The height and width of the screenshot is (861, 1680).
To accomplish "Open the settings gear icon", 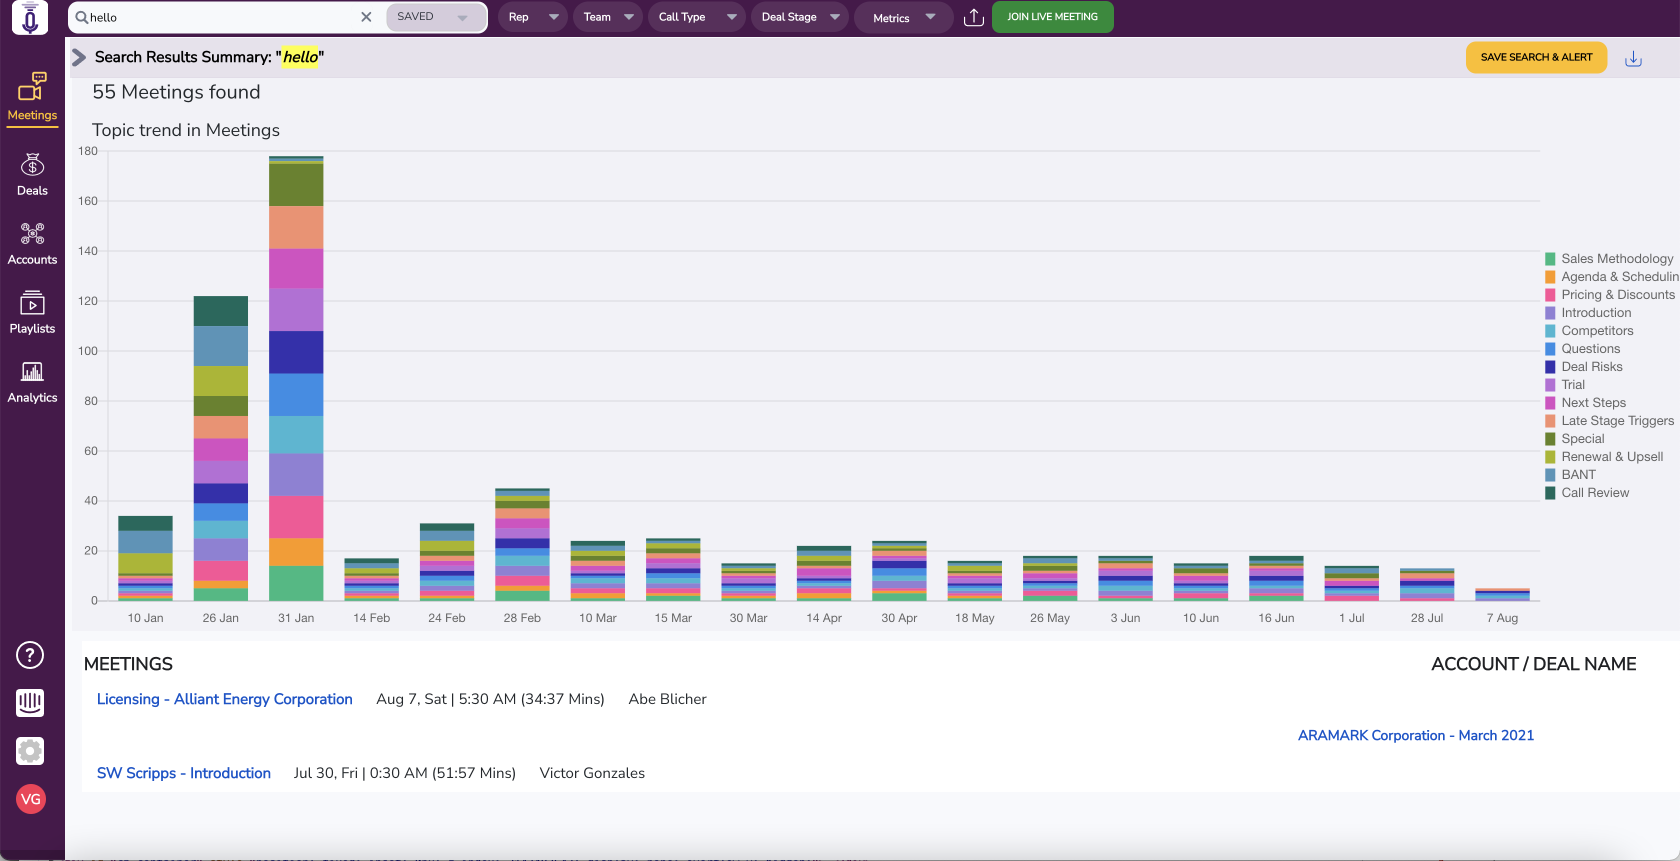I will tap(30, 751).
